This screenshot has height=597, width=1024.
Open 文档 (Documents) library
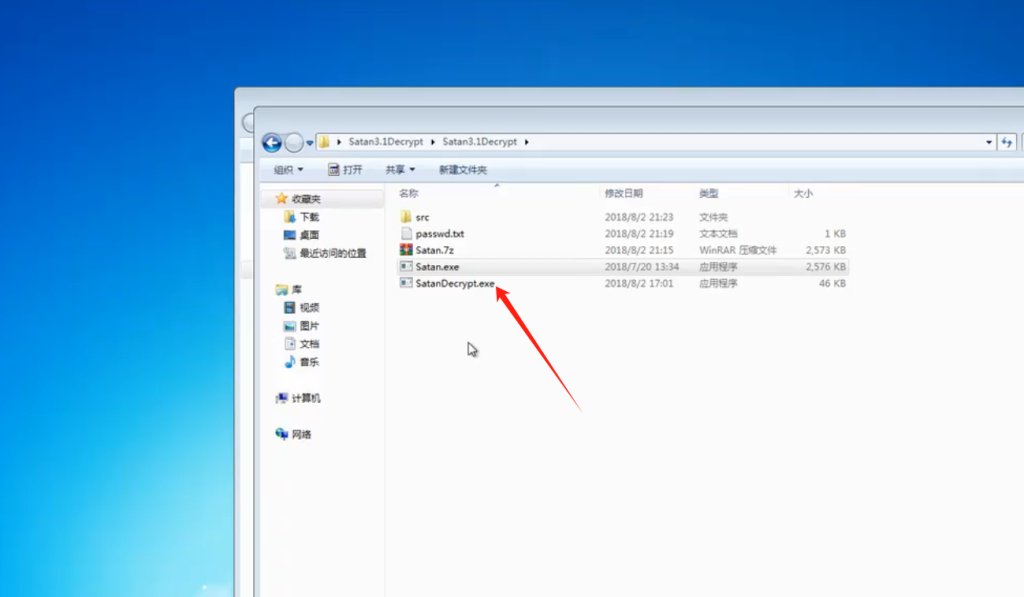click(309, 344)
